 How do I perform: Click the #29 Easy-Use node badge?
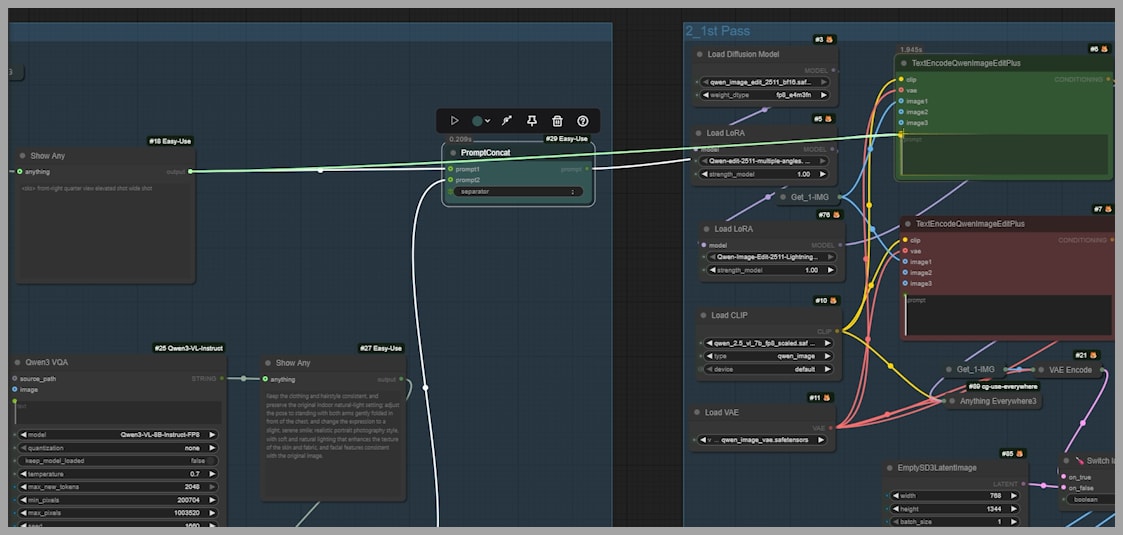[x=566, y=139]
